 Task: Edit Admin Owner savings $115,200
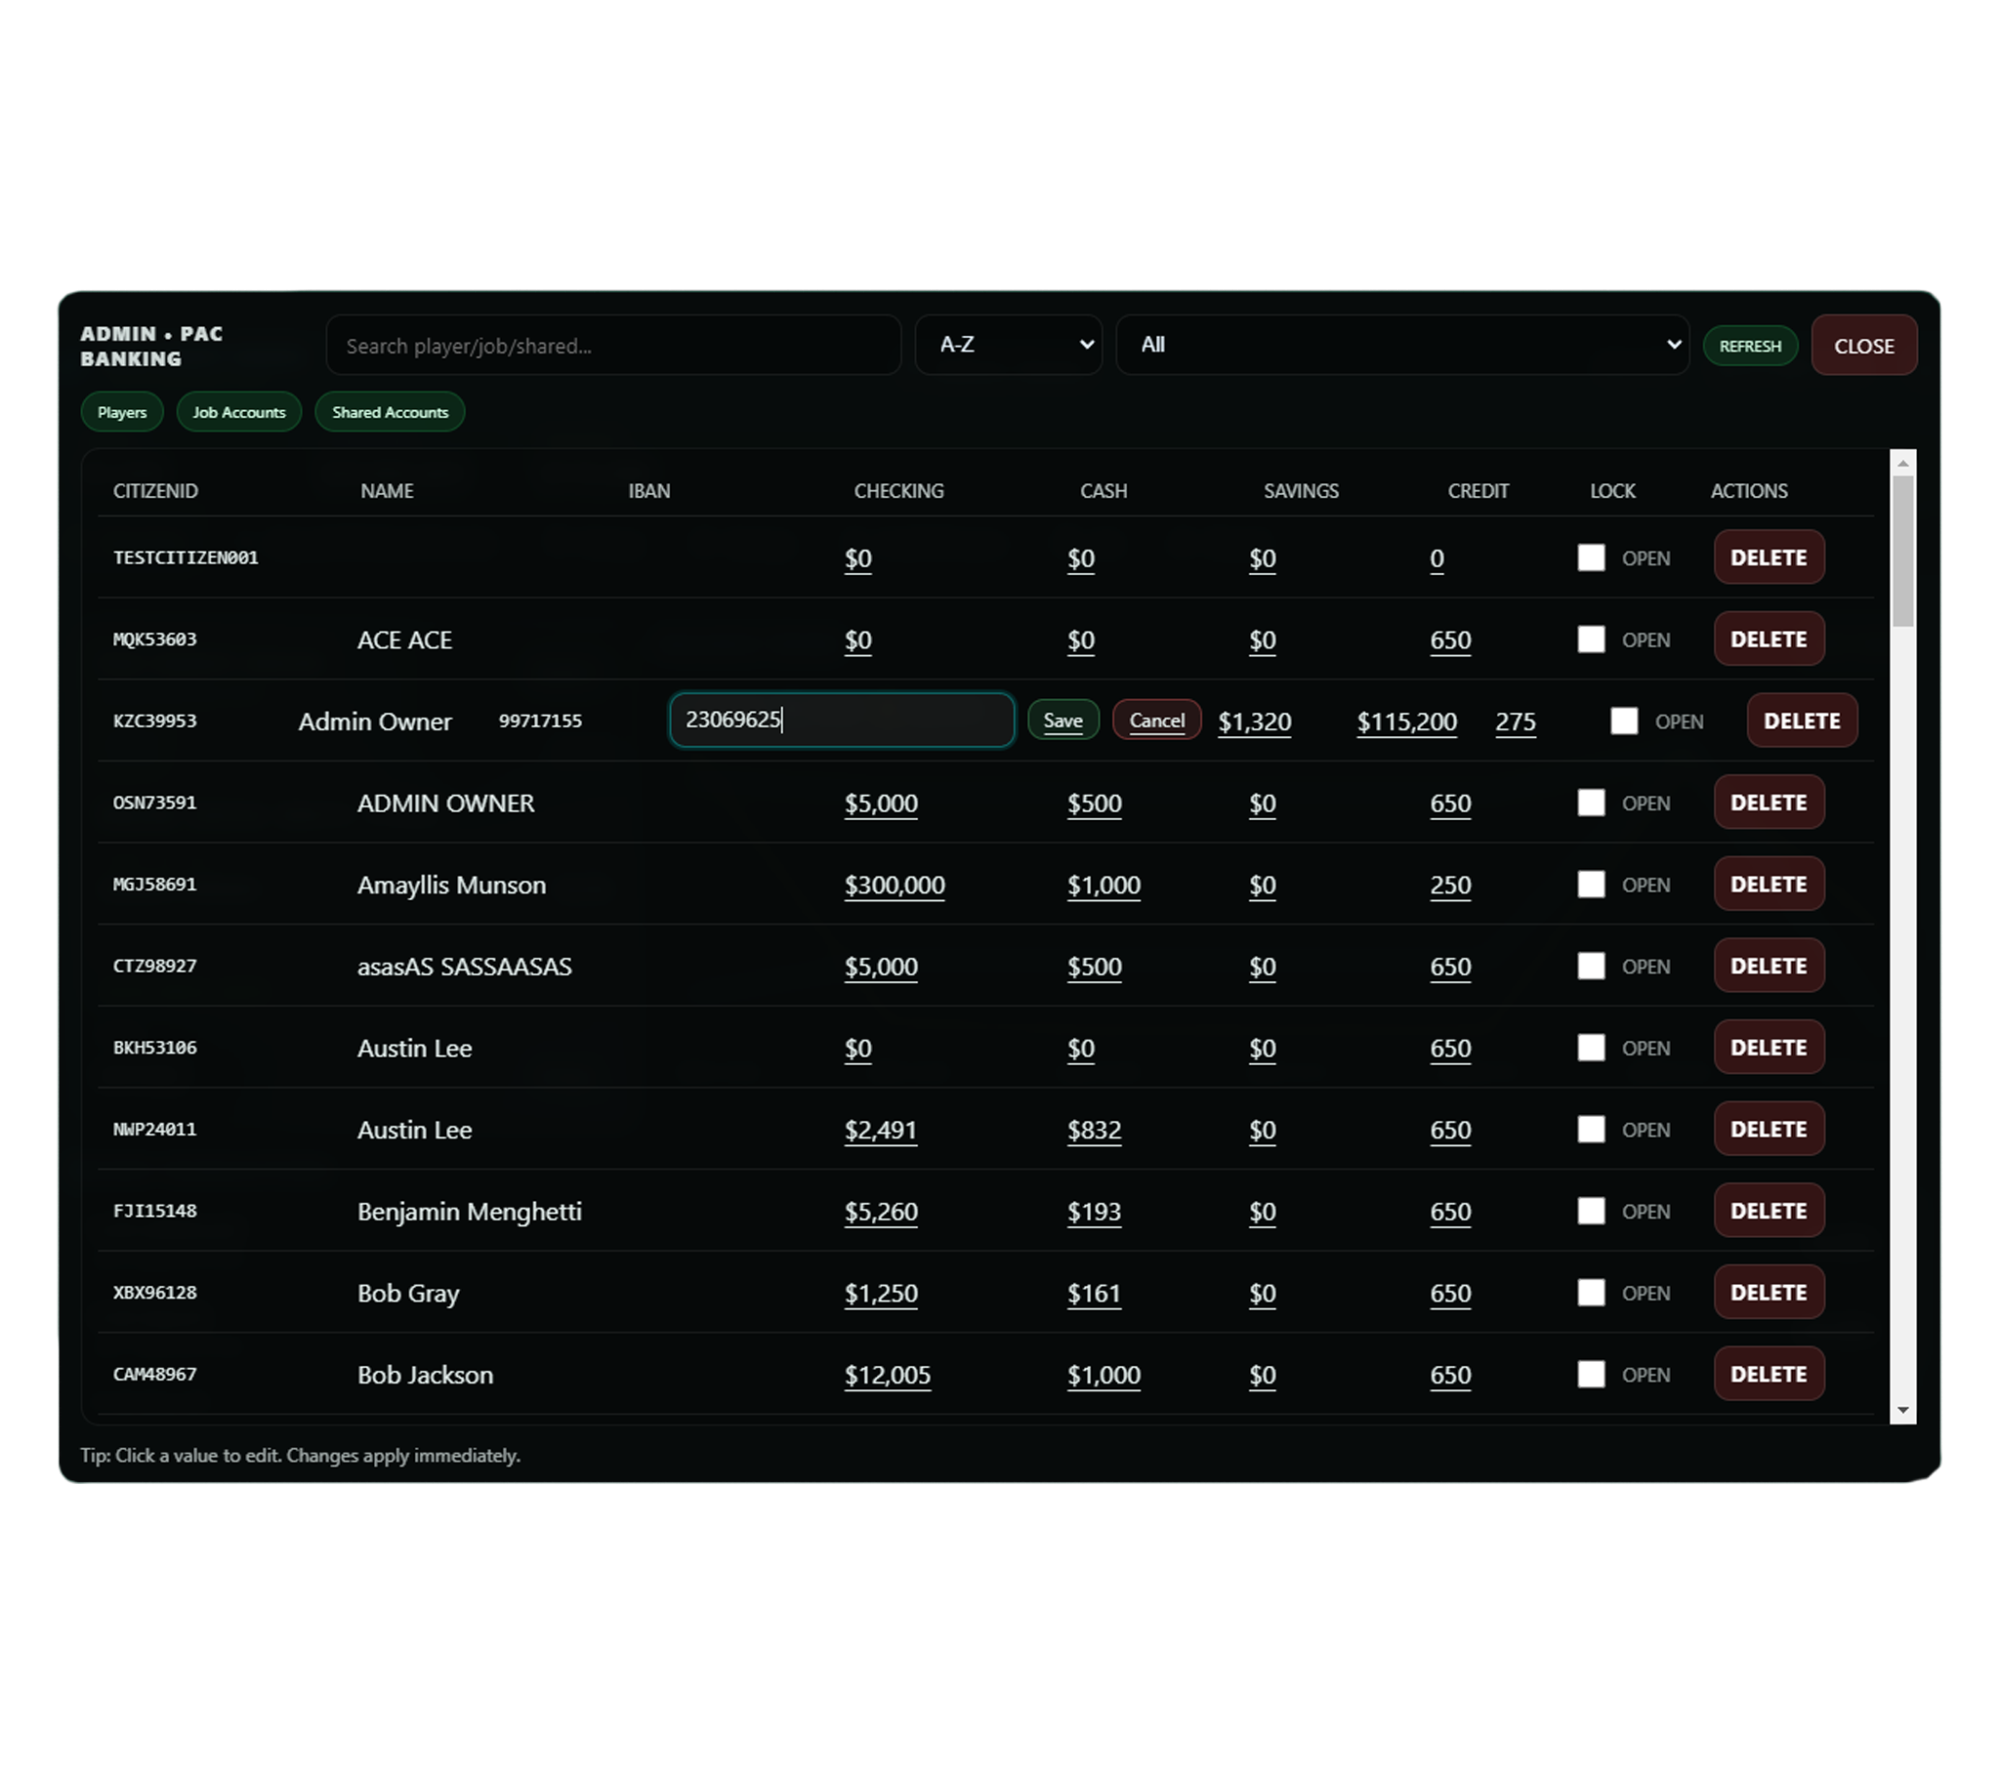[x=1406, y=722]
